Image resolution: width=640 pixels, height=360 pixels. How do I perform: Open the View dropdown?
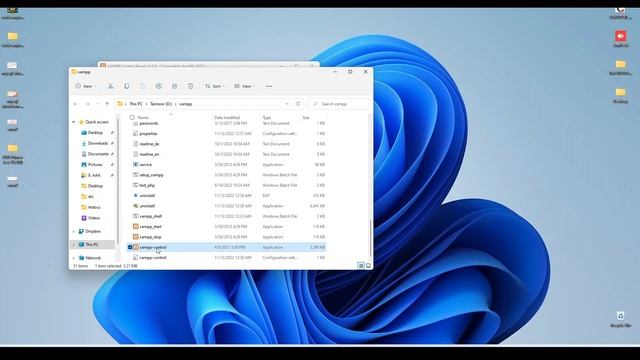244,86
